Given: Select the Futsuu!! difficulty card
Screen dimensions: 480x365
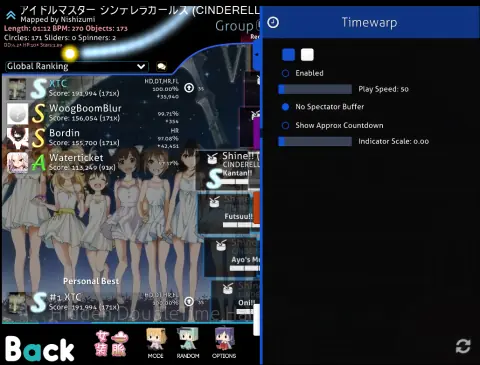Looking at the screenshot, I should (229, 213).
